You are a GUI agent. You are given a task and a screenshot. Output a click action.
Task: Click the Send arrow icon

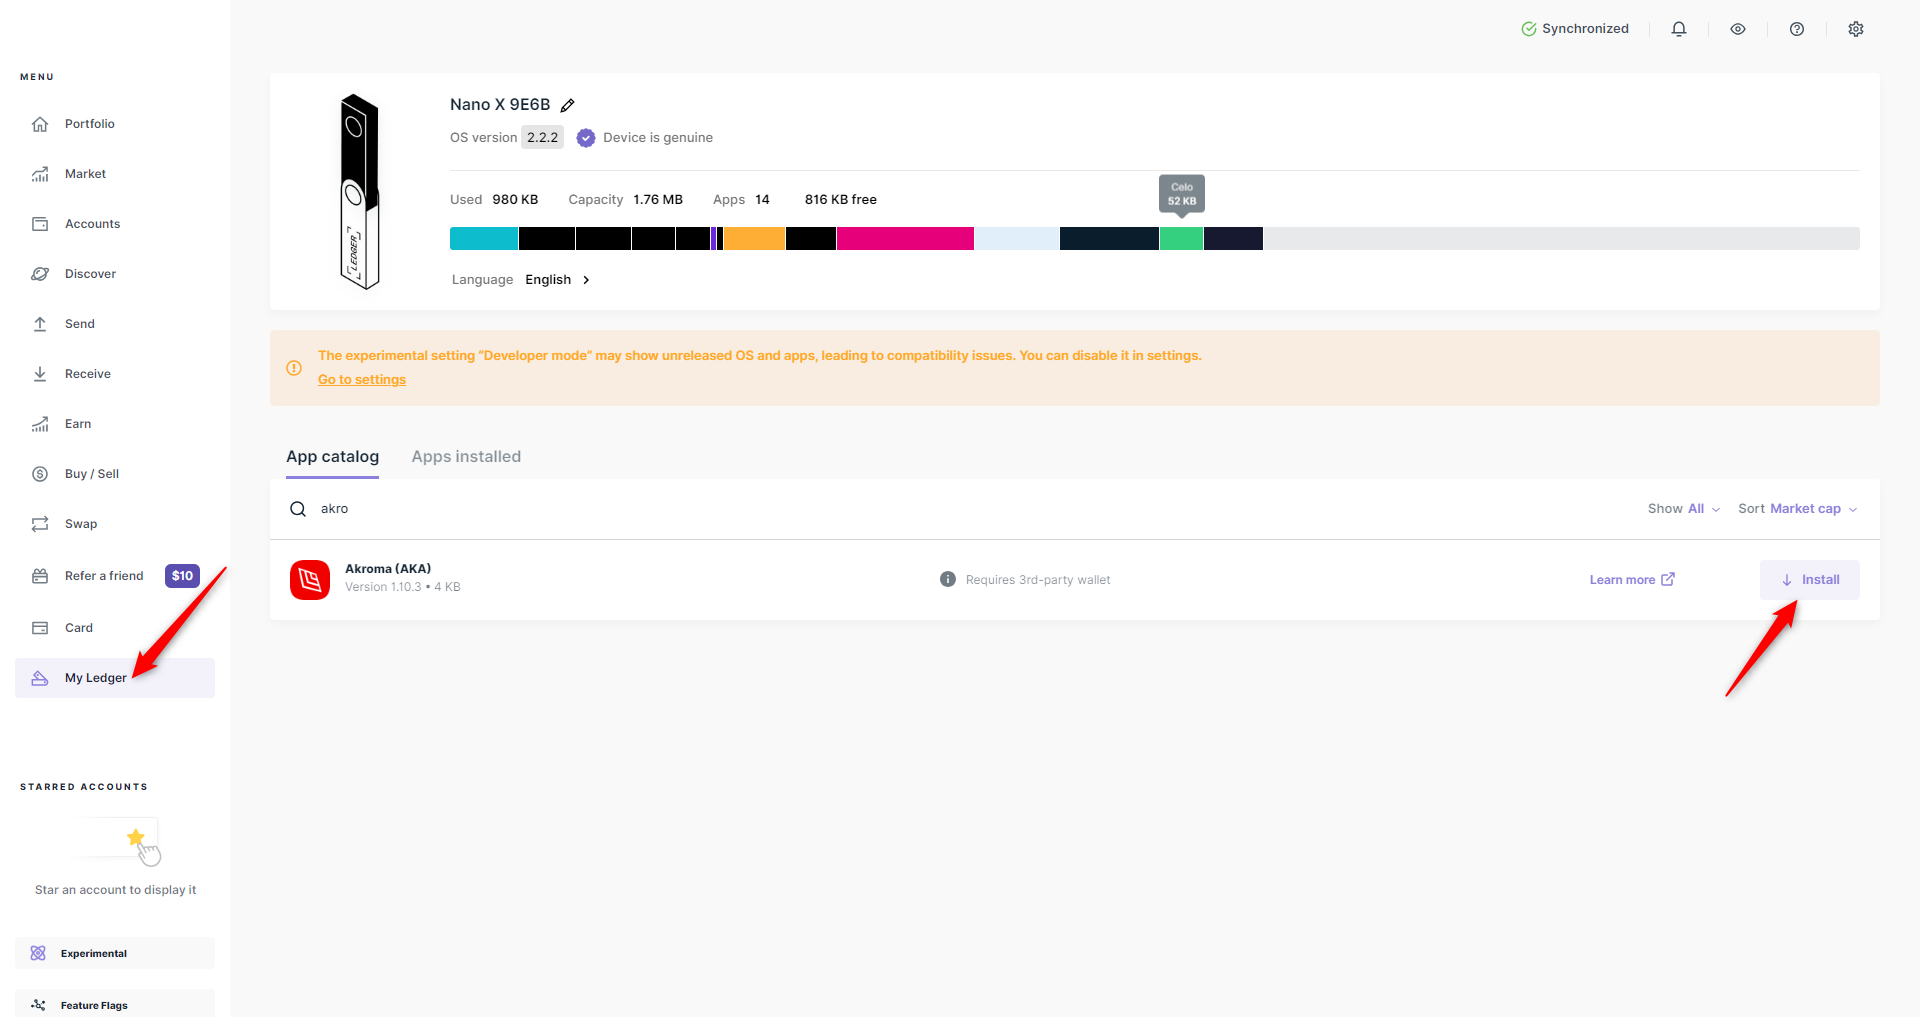(x=40, y=324)
